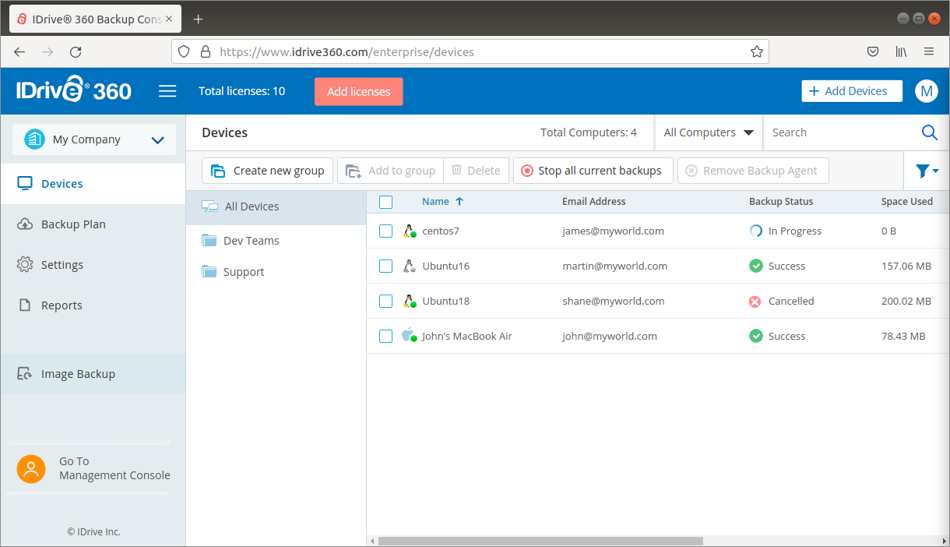The width and height of the screenshot is (950, 547).
Task: Click the My Company building icon
Action: [x=35, y=139]
